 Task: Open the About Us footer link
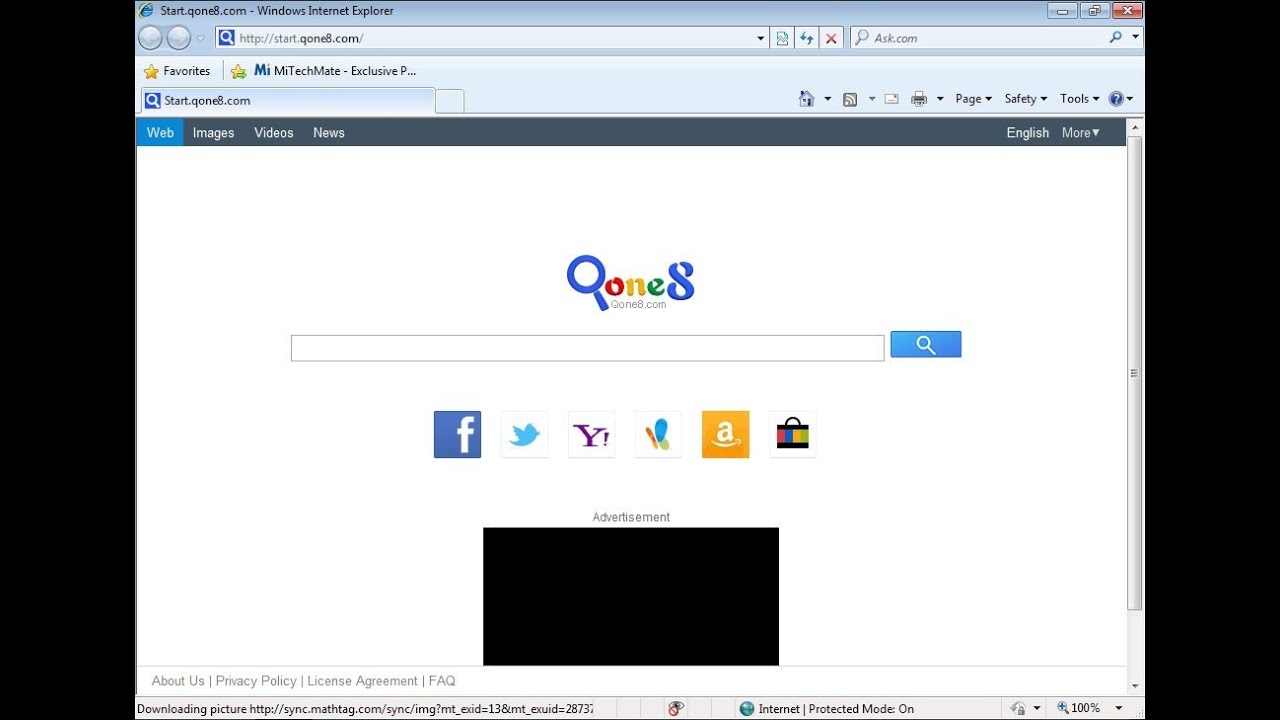click(178, 681)
